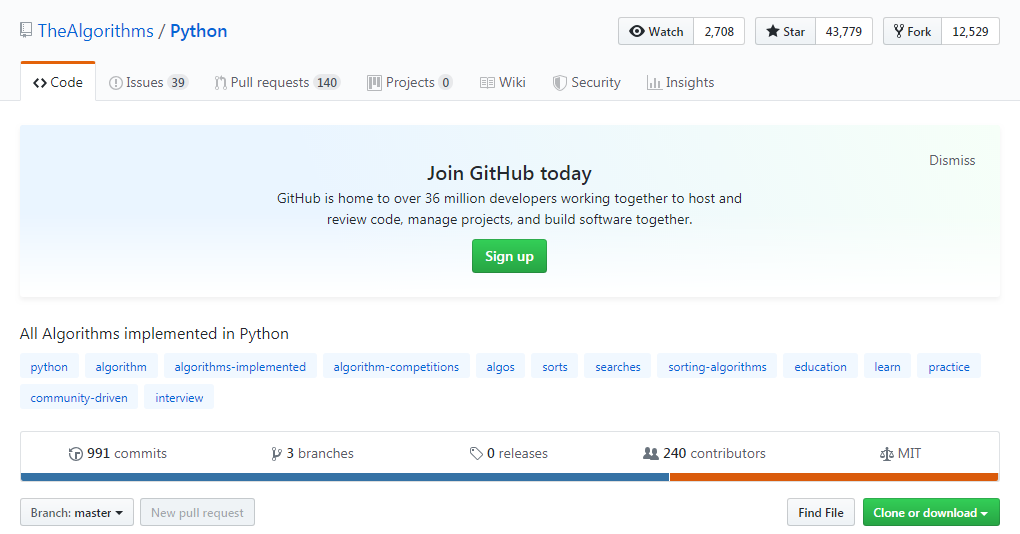Open the TheAlgorithms owner link
This screenshot has width=1020, height=534.
click(96, 31)
